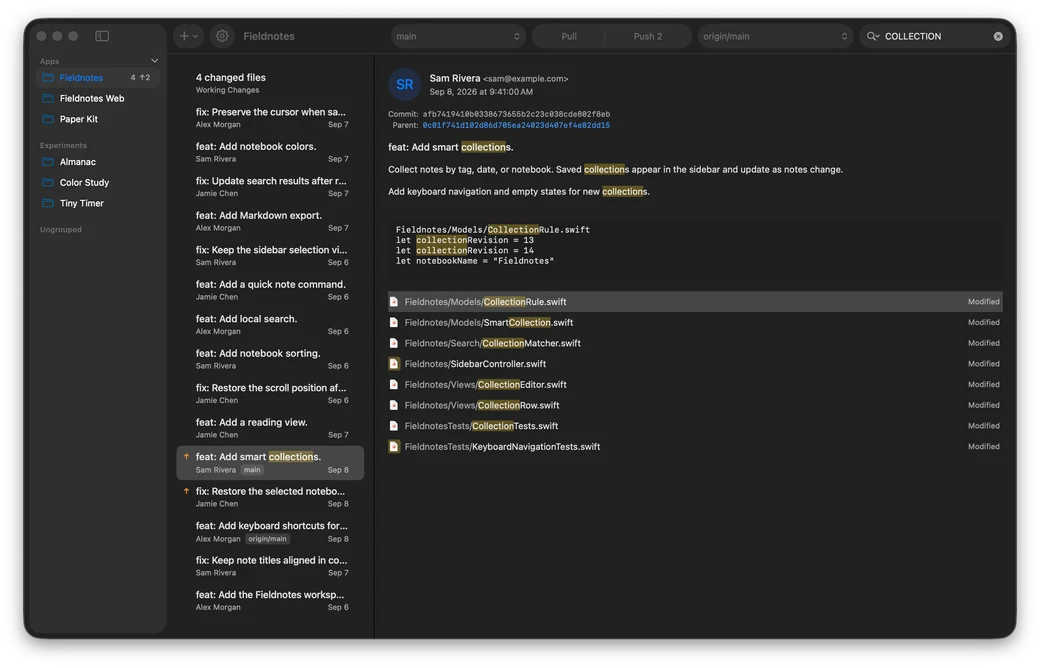Click the Fieldnotes folder icon in sidebar
1040x668 pixels.
click(x=48, y=78)
